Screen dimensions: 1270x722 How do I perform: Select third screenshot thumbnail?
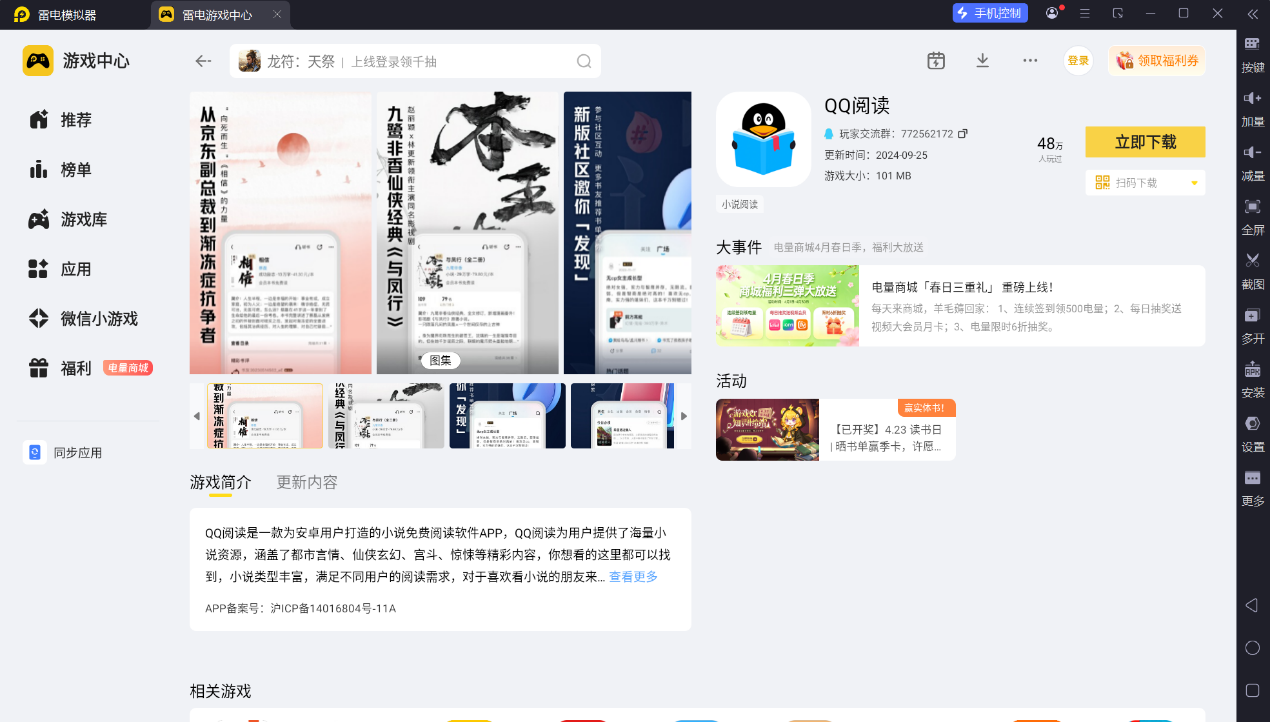pyautogui.click(x=507, y=416)
